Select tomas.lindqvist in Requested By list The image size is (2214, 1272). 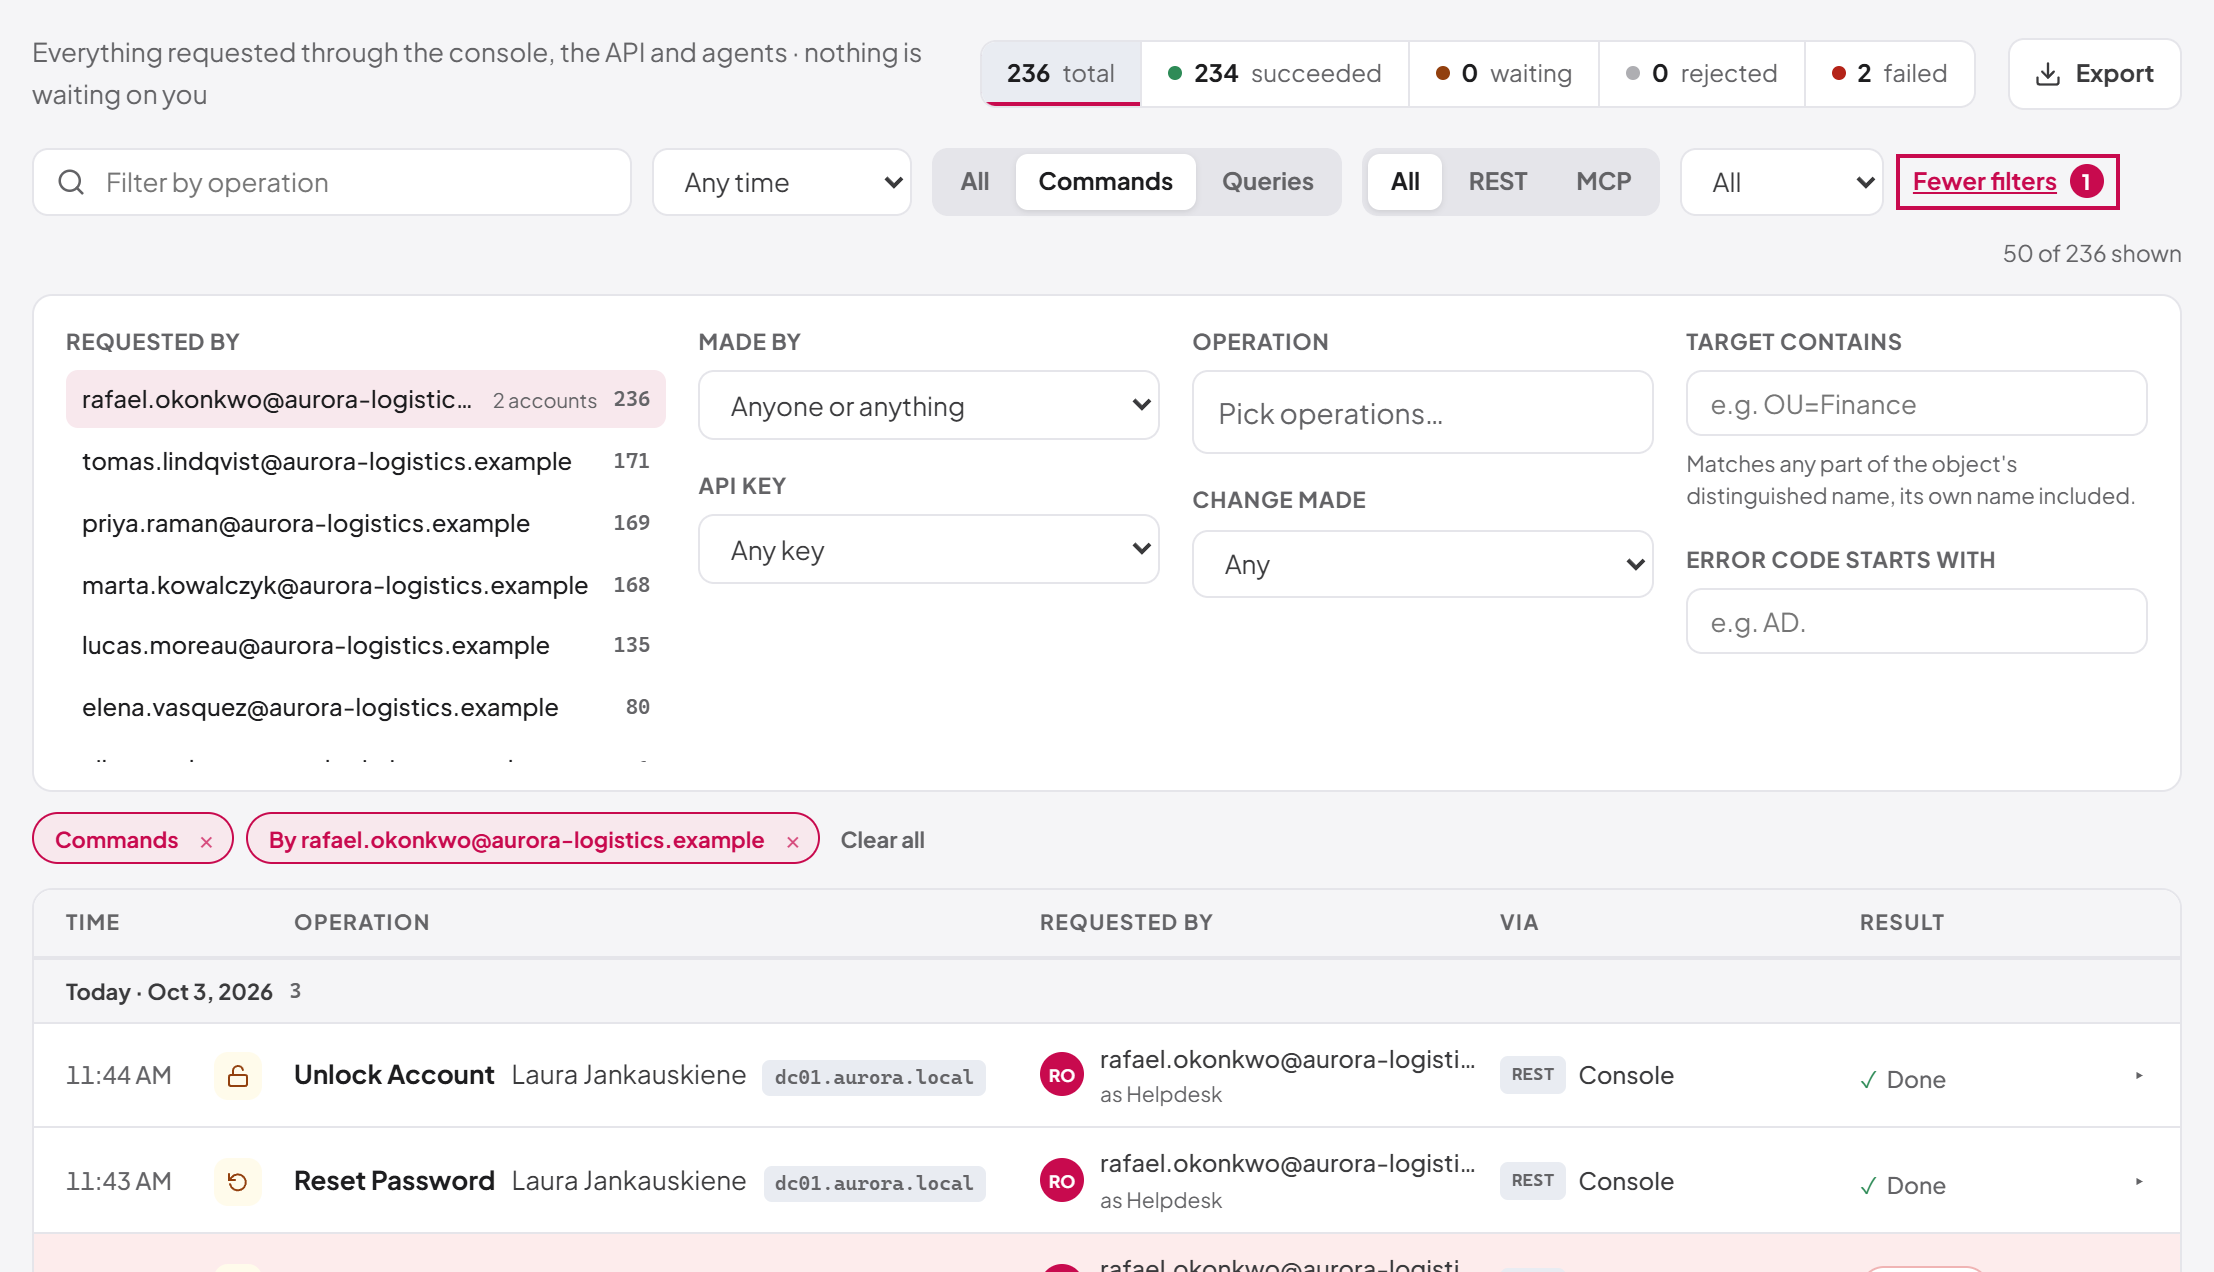click(366, 461)
